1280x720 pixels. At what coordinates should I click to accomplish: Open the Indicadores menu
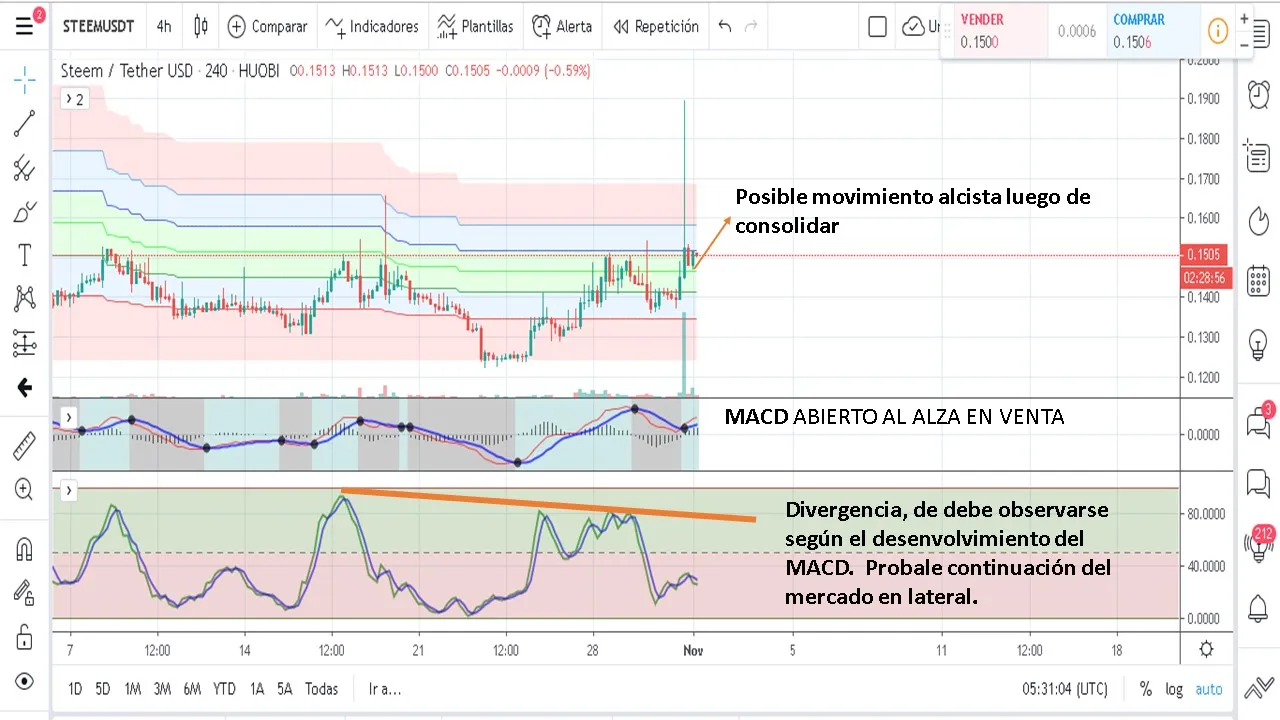(372, 27)
